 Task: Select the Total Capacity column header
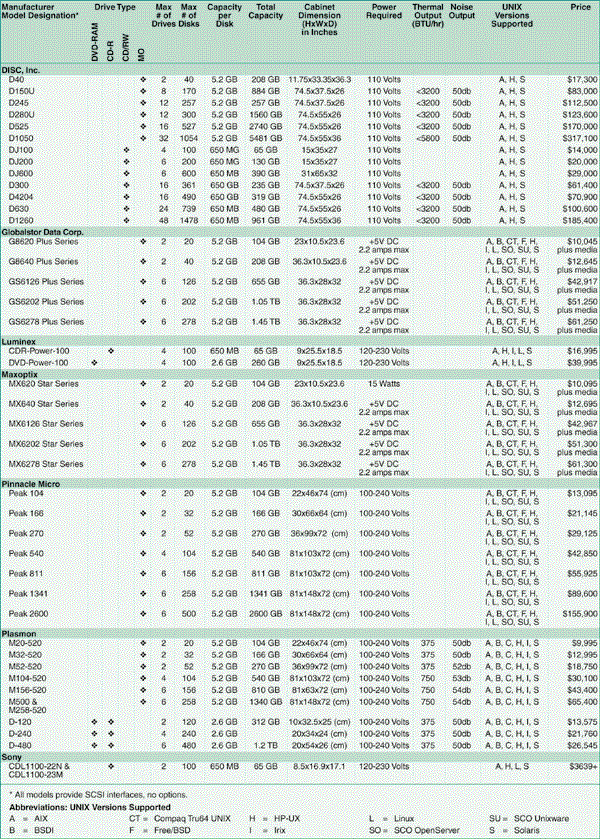(265, 12)
